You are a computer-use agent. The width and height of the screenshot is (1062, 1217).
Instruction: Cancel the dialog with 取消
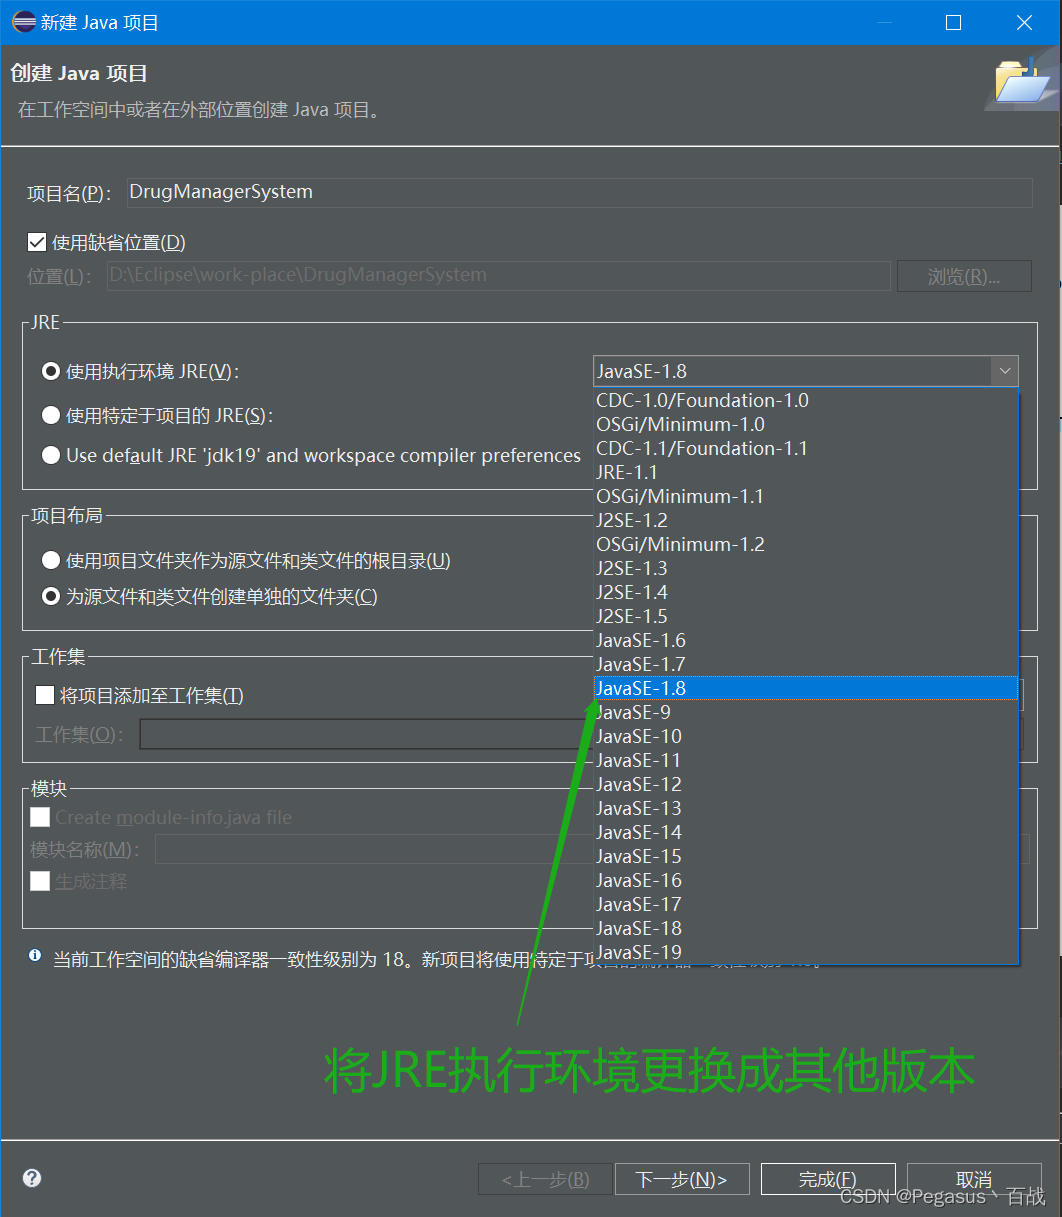(x=974, y=1179)
